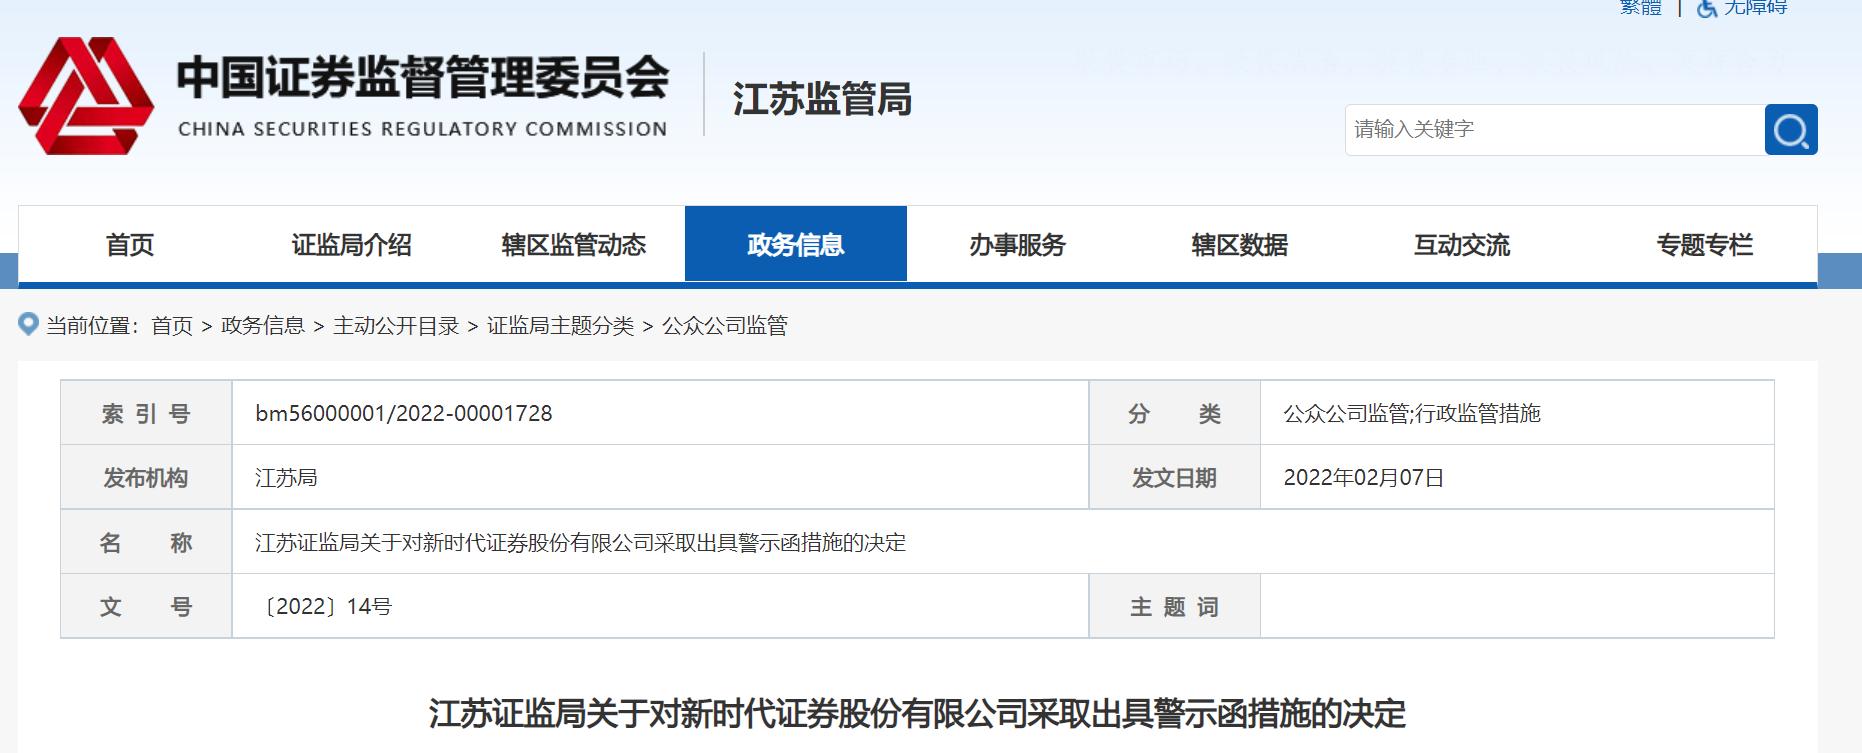Click 证监局主题分类 breadcrumb link
Screen dimensions: 1862x753
coord(560,326)
